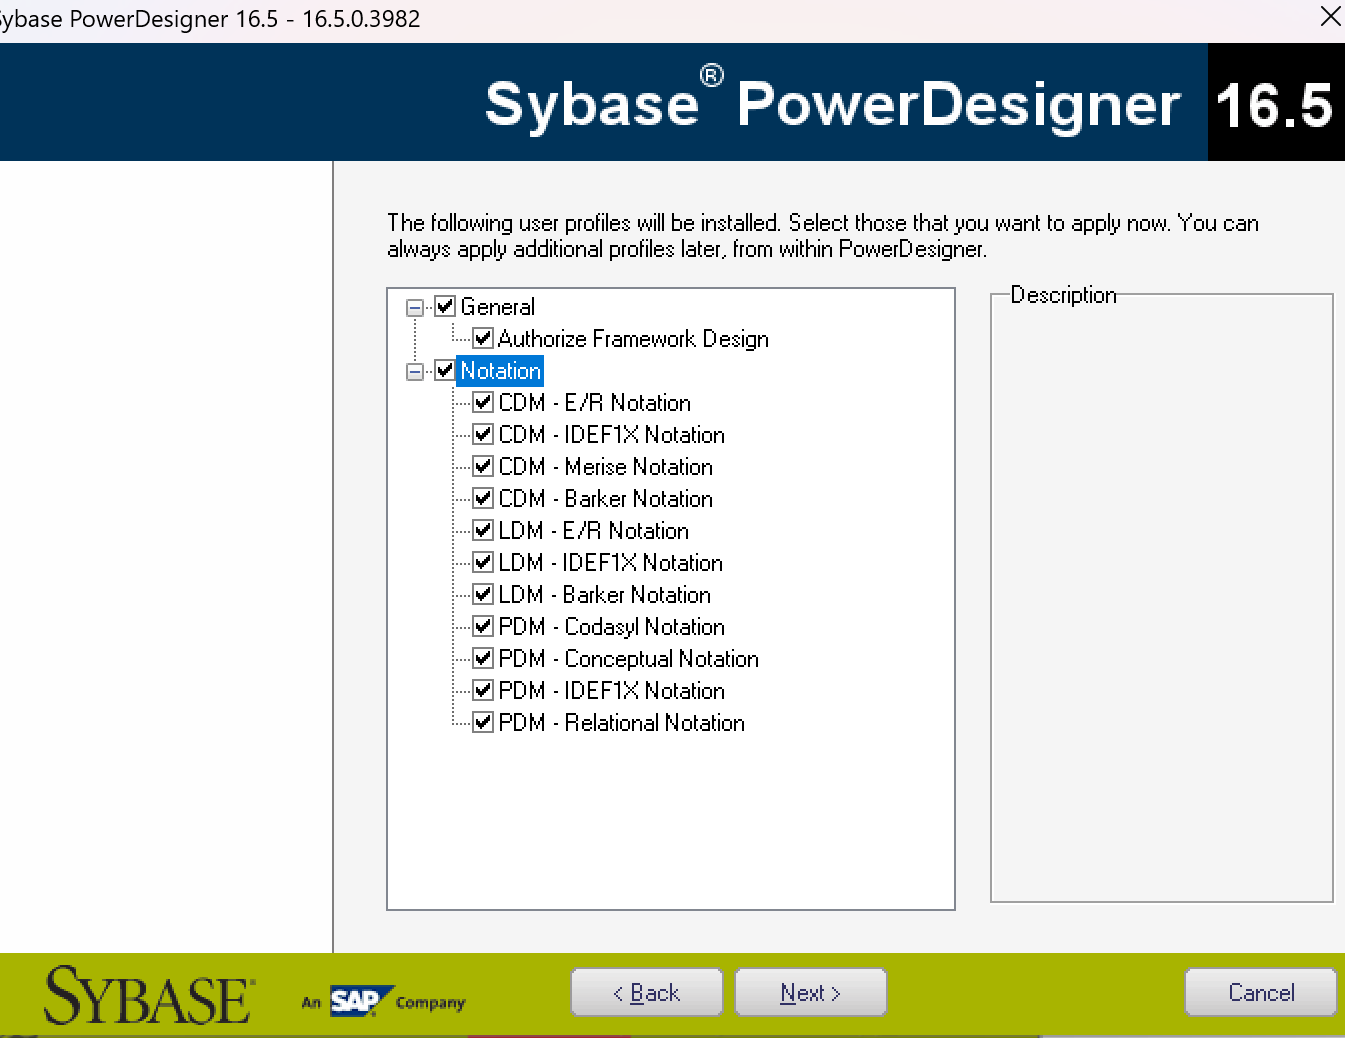Image resolution: width=1345 pixels, height=1038 pixels.
Task: Toggle PDM - Codasyl Notation checkbox
Action: (483, 626)
